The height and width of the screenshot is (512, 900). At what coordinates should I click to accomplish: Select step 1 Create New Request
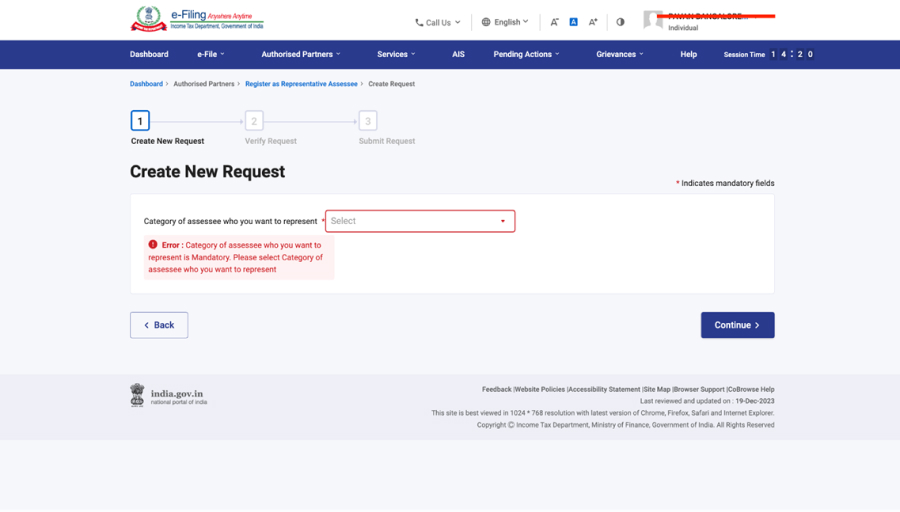[x=140, y=121]
